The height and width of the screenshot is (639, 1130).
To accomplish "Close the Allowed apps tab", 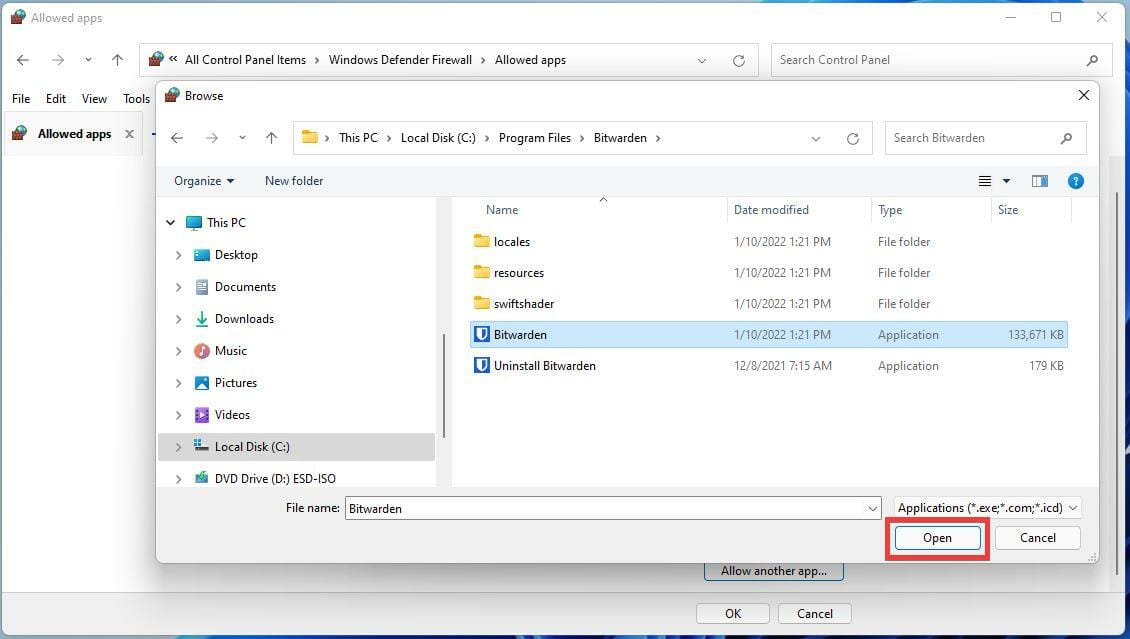I will 129,134.
